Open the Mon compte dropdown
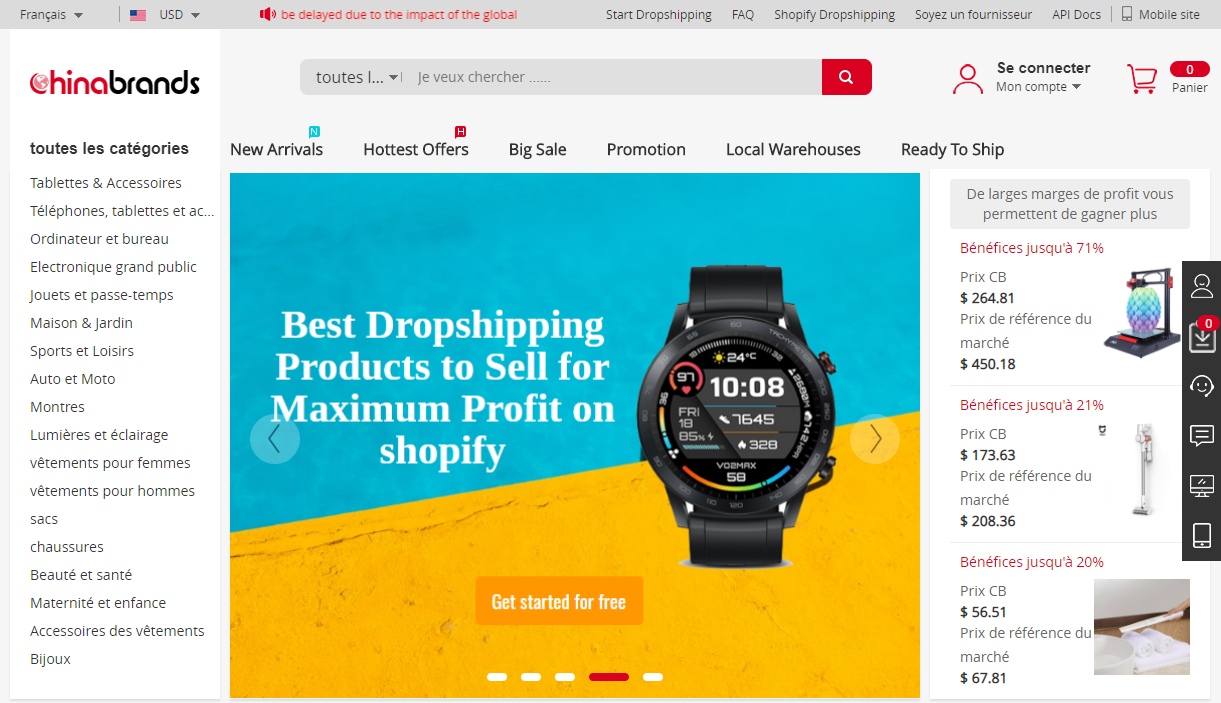The width and height of the screenshot is (1221, 703). (1038, 87)
